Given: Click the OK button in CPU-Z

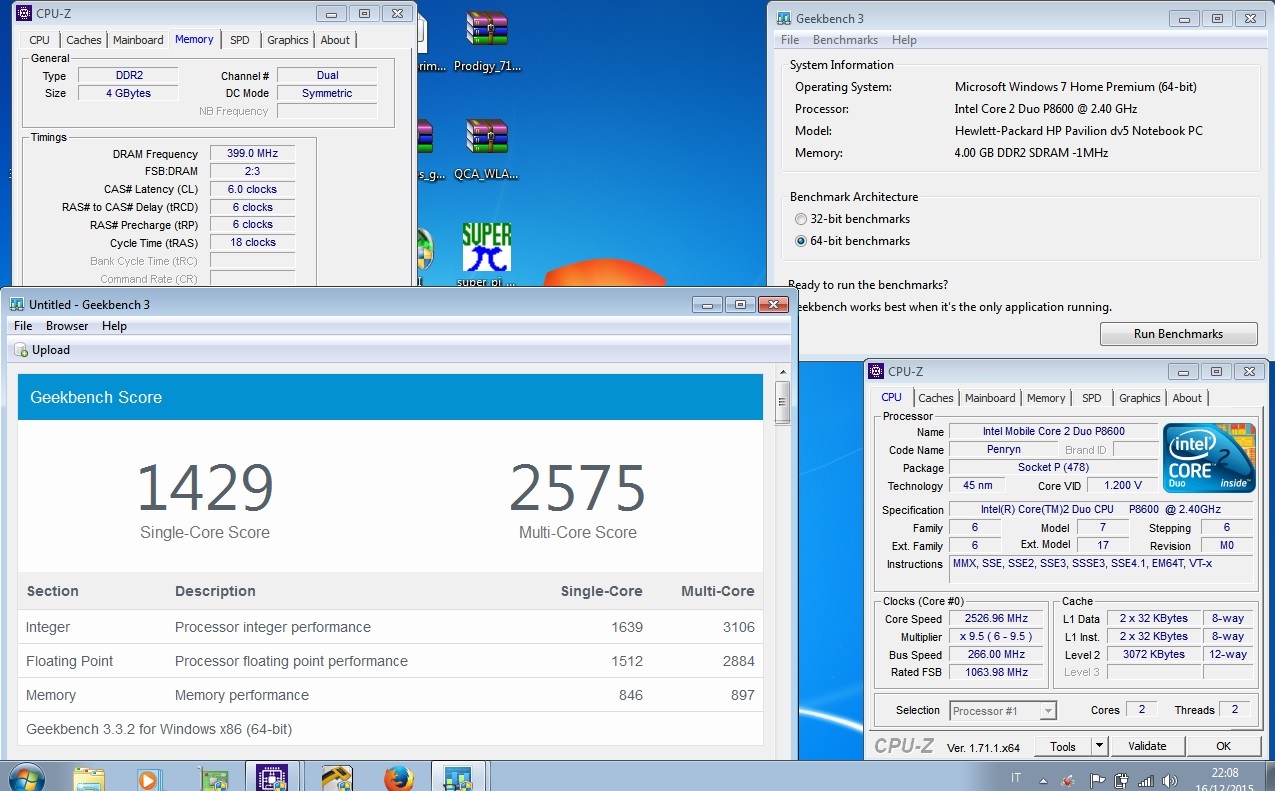Looking at the screenshot, I should [1223, 746].
